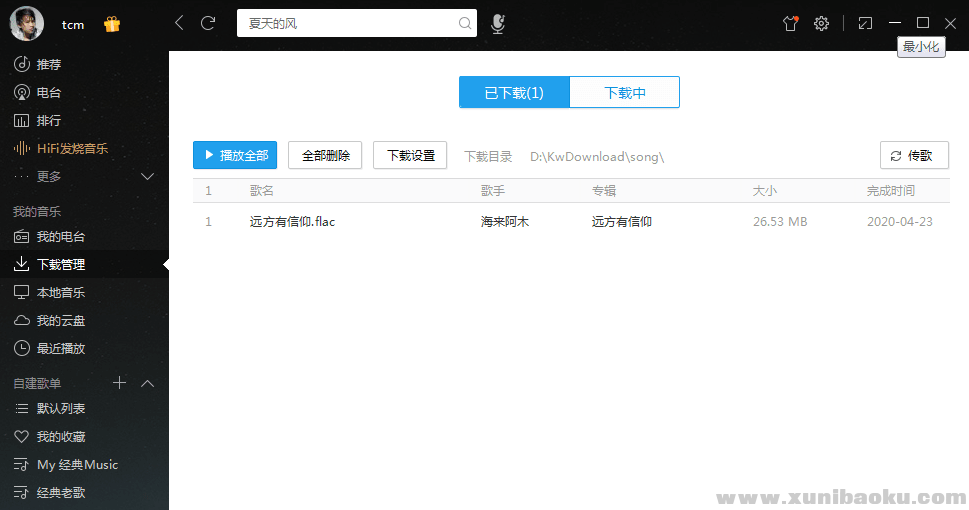Select the 已下载(1) tab
Image resolution: width=969 pixels, height=510 pixels.
tap(514, 93)
